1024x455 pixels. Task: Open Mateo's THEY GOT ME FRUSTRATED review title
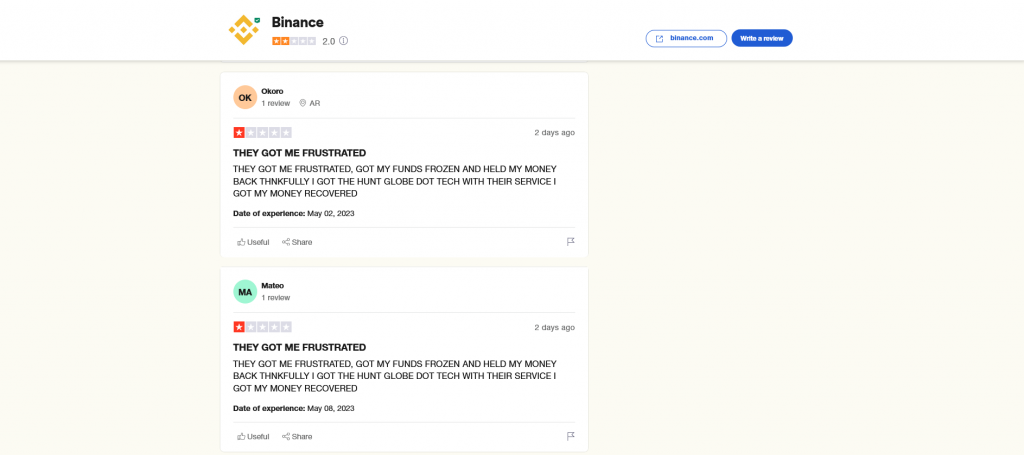(299, 347)
